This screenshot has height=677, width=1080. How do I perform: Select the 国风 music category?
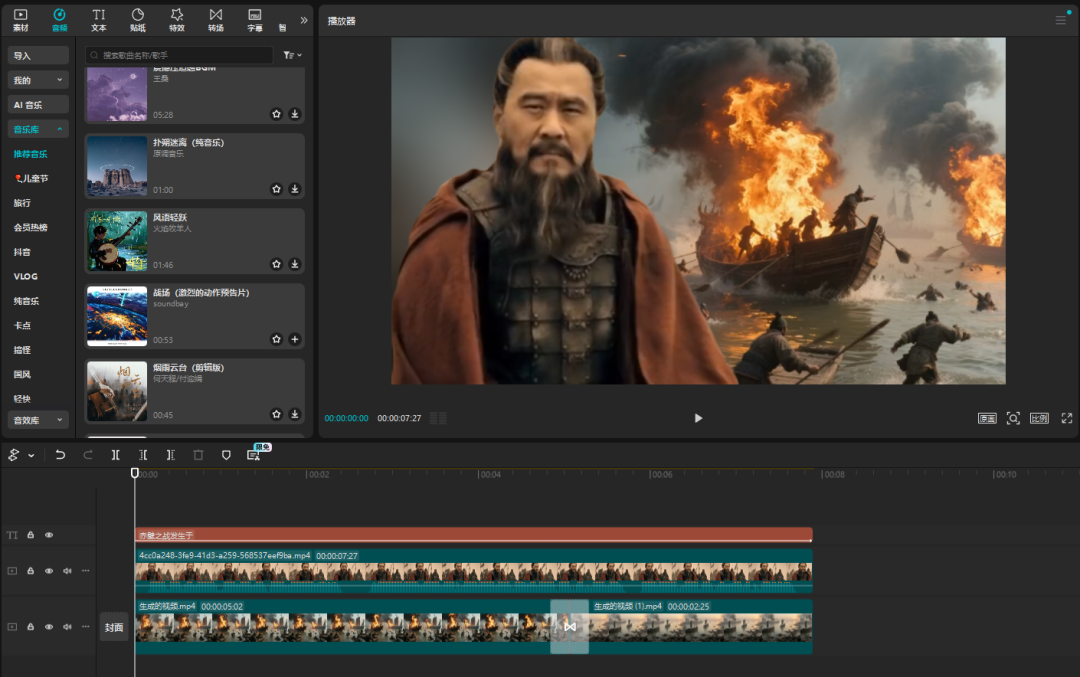[x=22, y=374]
